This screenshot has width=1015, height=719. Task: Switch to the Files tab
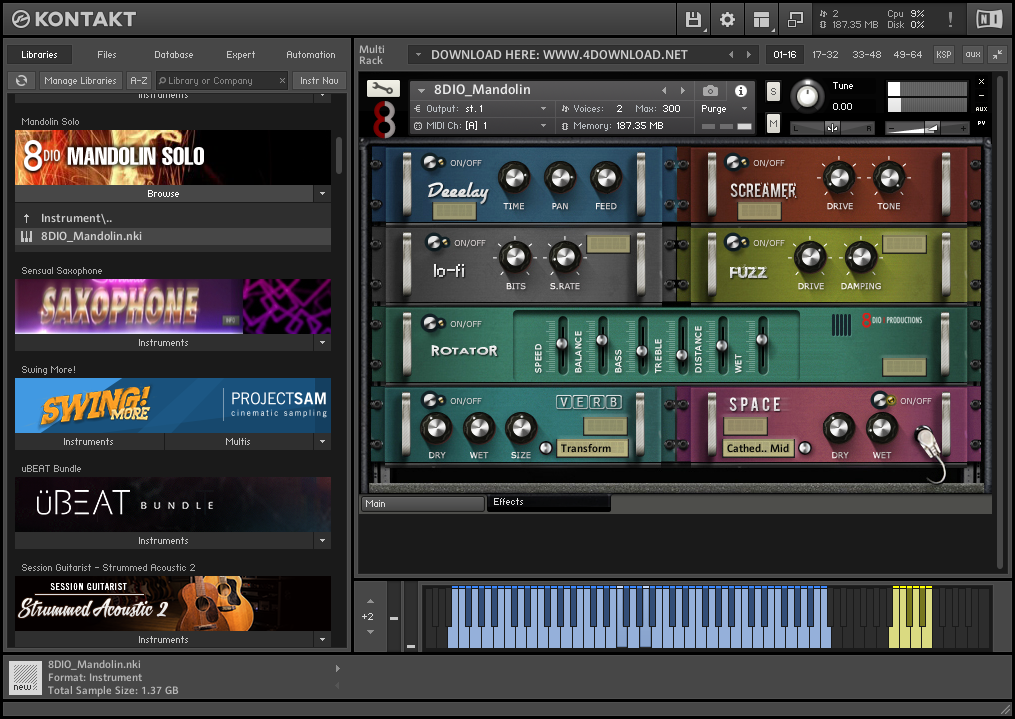[107, 55]
